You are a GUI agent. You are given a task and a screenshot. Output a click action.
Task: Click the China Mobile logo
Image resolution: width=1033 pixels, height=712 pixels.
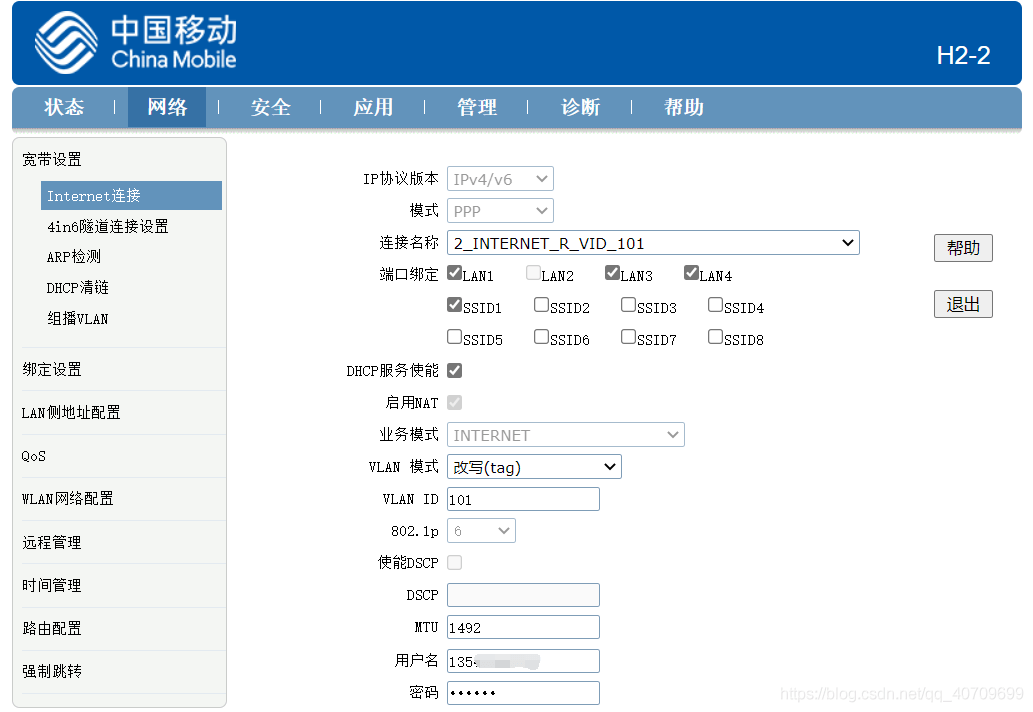(x=135, y=43)
